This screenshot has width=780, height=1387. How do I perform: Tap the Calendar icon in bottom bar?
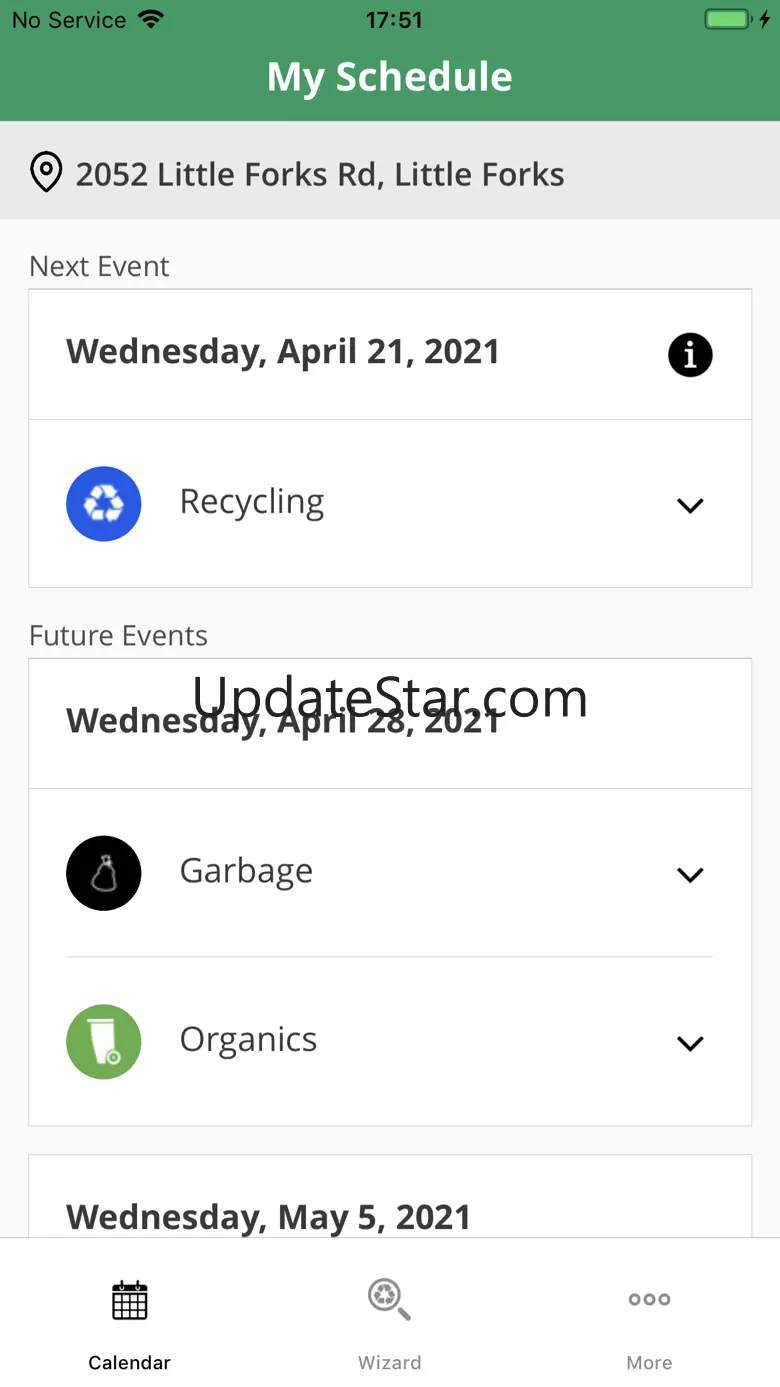(x=129, y=1300)
